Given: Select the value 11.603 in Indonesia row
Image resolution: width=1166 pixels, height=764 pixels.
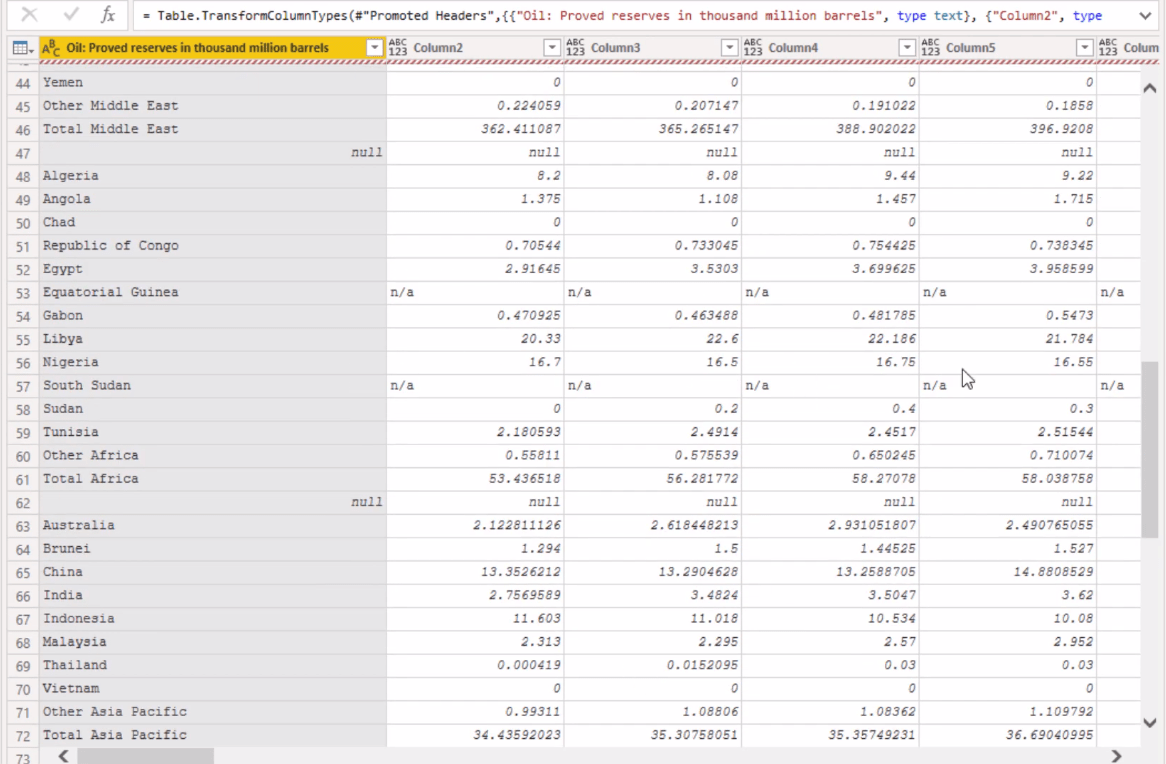Looking at the screenshot, I should [474, 619].
